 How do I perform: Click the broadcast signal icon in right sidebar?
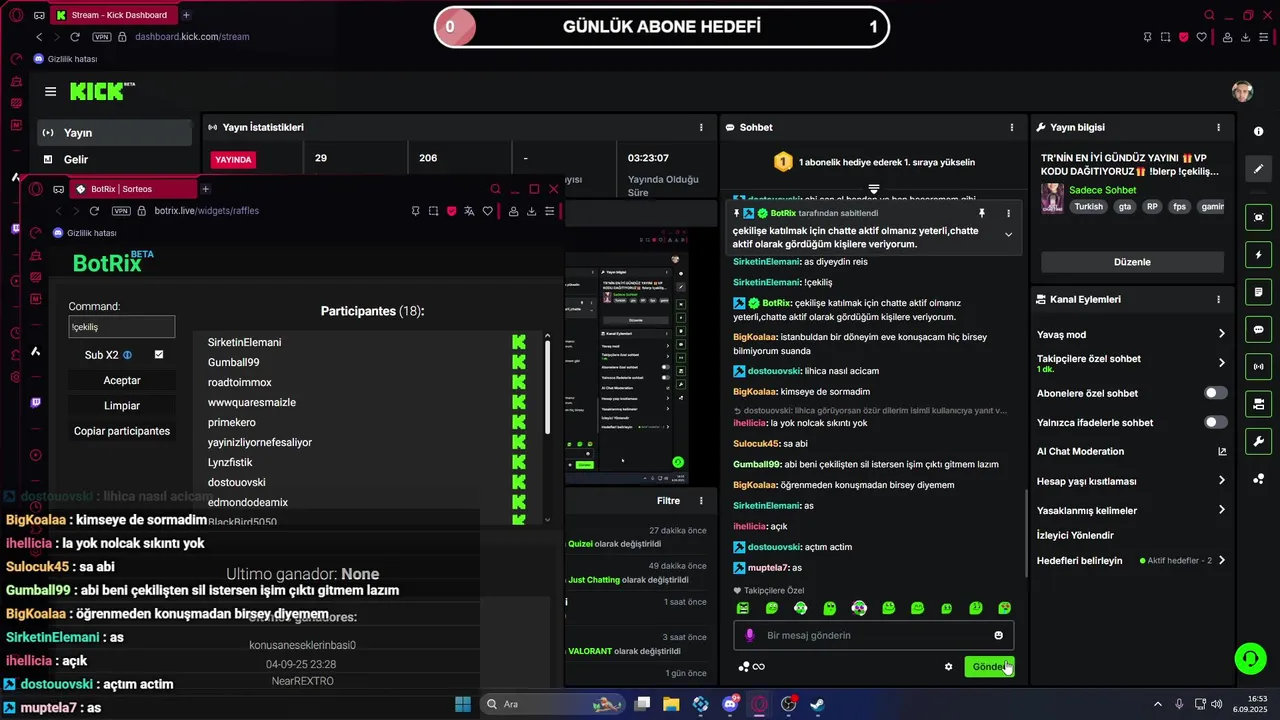(x=1258, y=367)
